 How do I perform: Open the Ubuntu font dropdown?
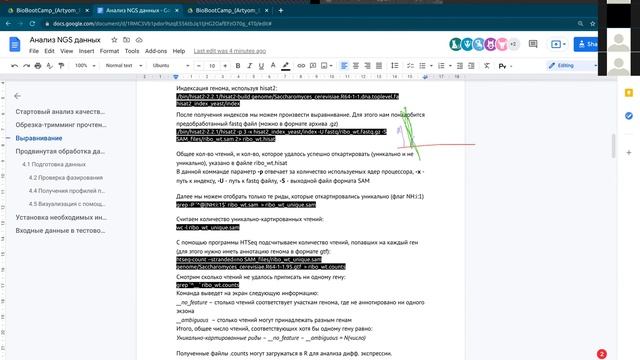pos(171,66)
